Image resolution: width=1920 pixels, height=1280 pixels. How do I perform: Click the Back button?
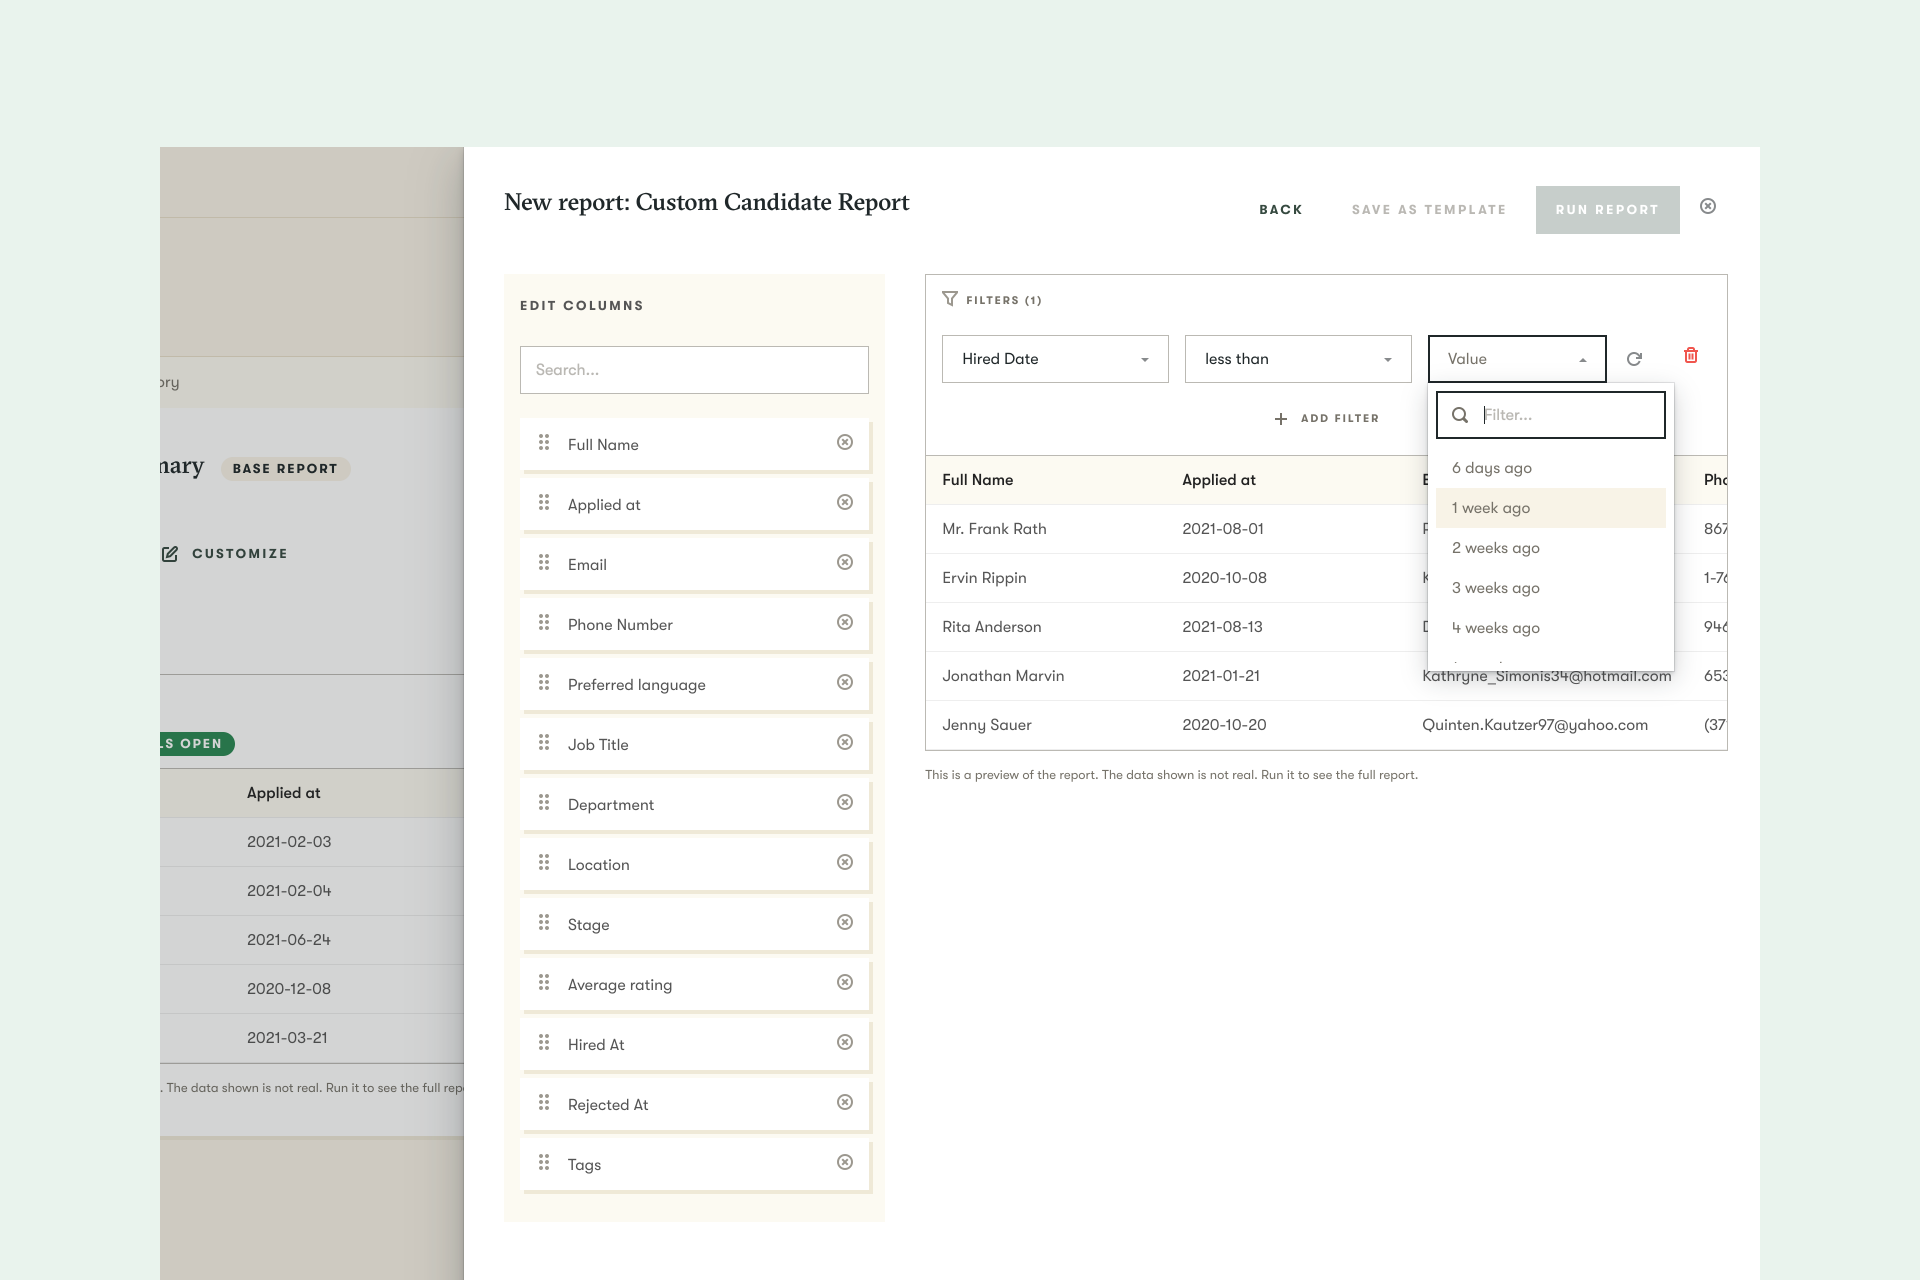coord(1280,210)
